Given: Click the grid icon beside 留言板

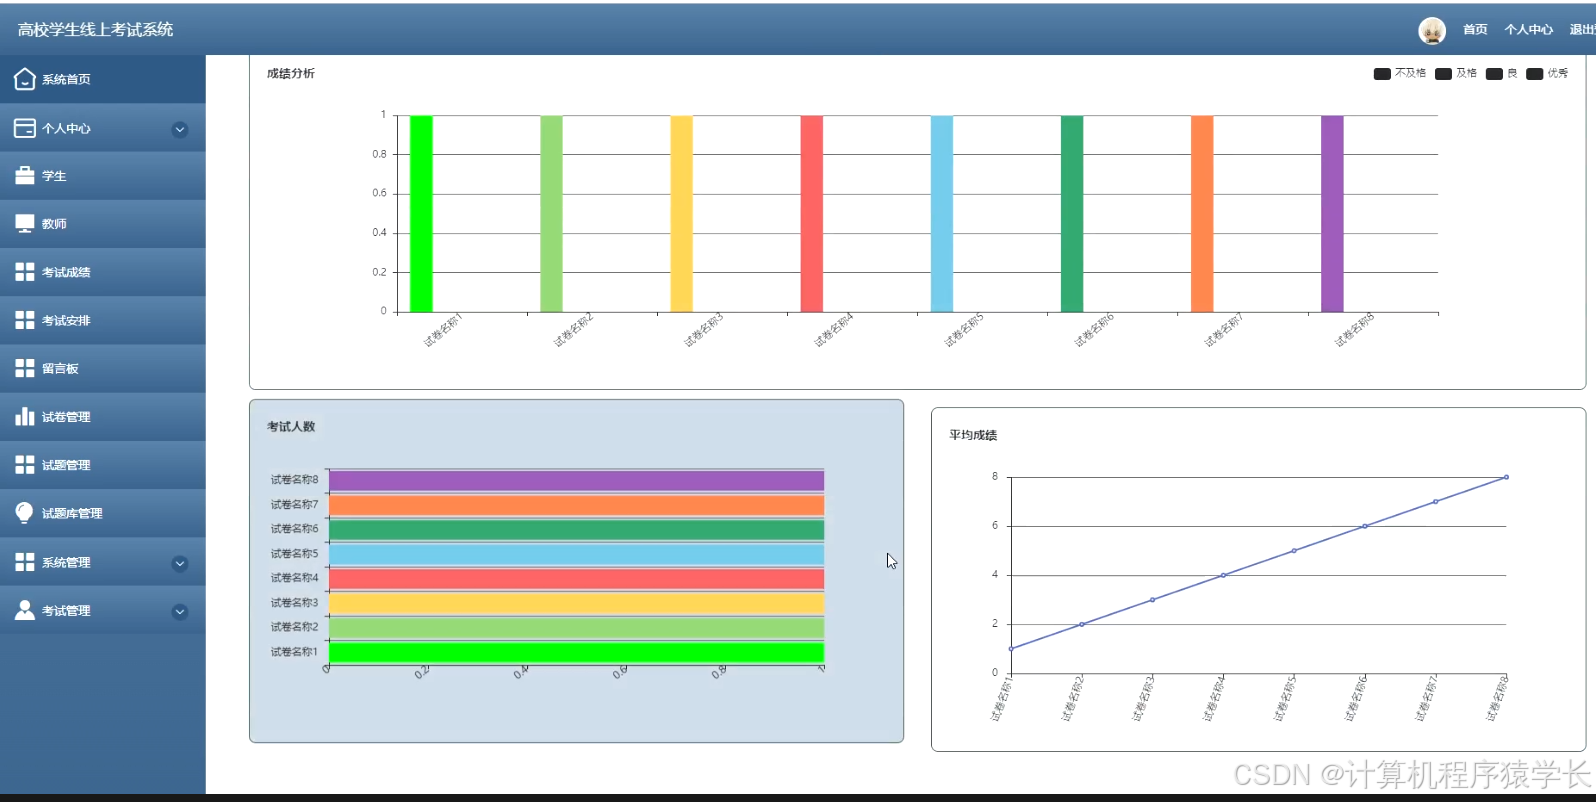Looking at the screenshot, I should tap(25, 368).
